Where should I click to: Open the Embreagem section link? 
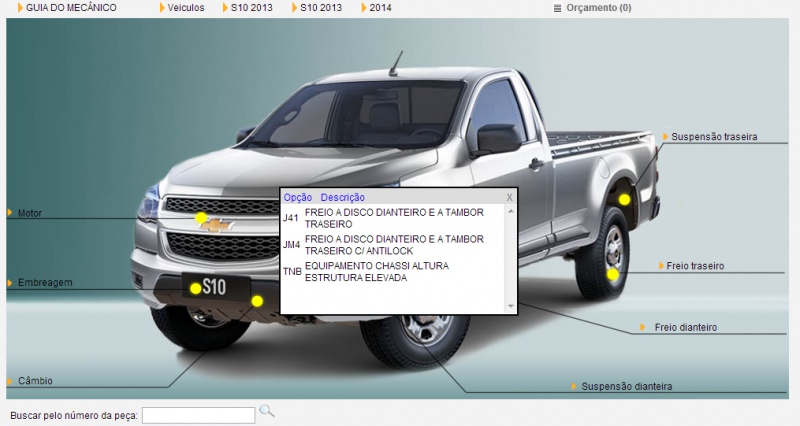45,283
